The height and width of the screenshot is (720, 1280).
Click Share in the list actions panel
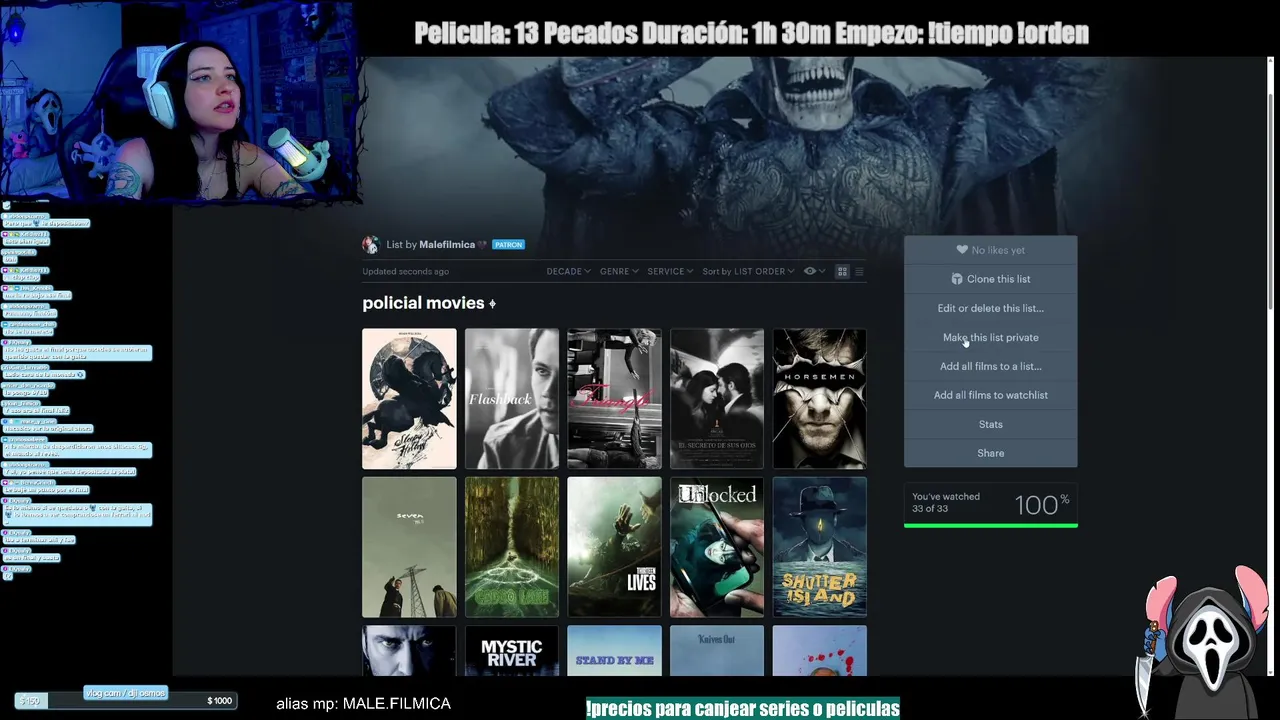pos(991,453)
